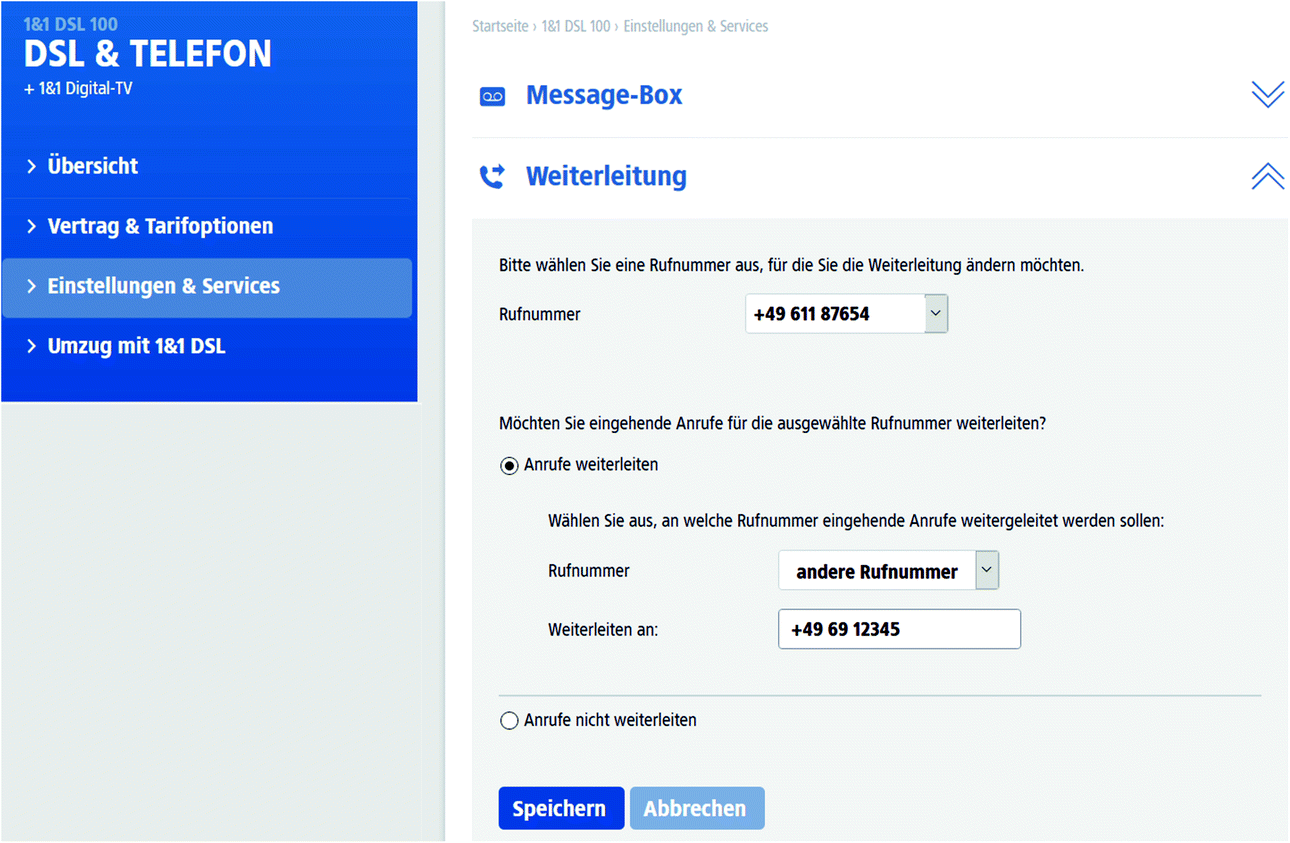Open the +49 611 87654 Rufnummer dropdown
The image size is (1290, 843).
click(x=846, y=314)
